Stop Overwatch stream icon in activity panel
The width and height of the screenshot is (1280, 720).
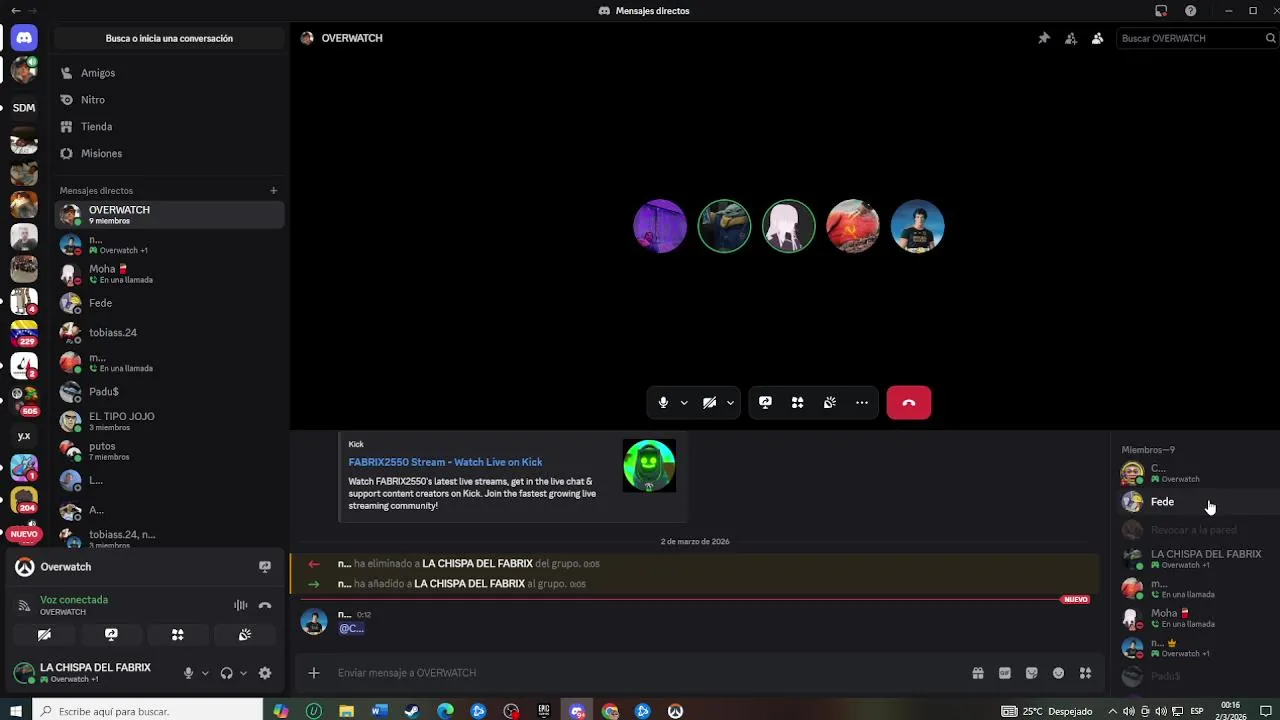click(x=265, y=567)
